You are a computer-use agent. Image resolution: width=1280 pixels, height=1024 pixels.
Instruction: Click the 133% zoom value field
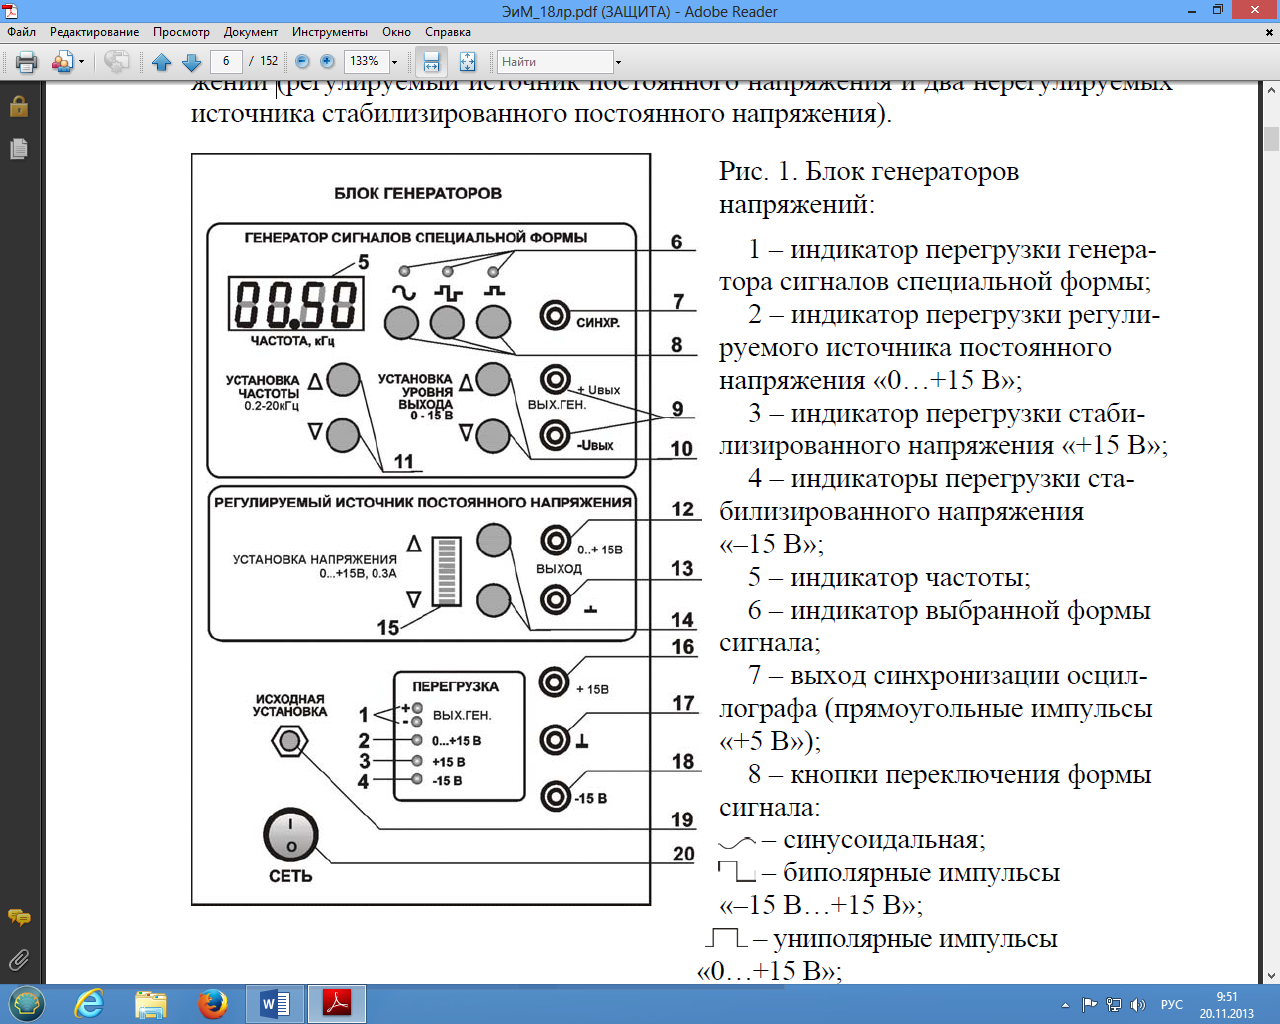pyautogui.click(x=365, y=61)
